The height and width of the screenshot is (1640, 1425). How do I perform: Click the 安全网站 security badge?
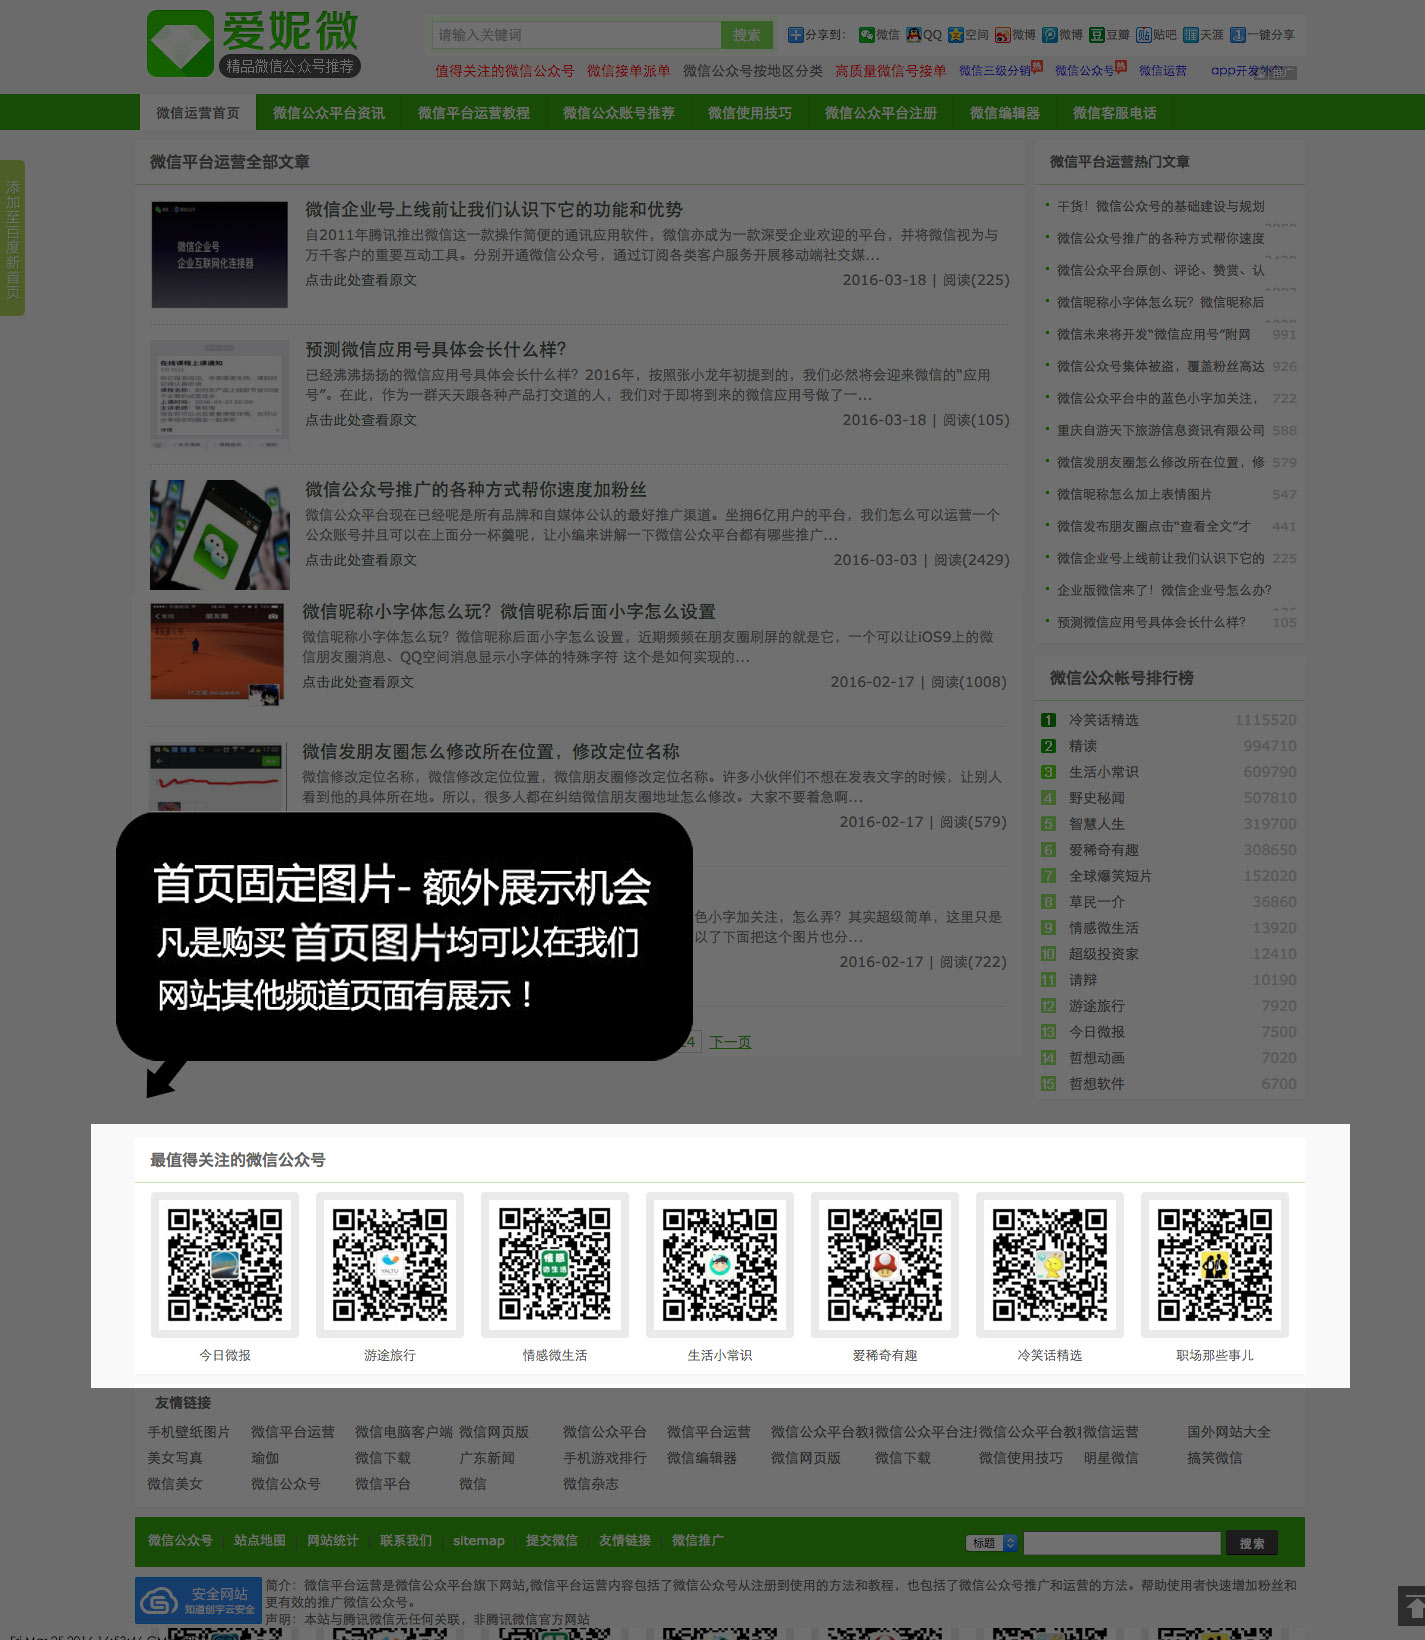pyautogui.click(x=198, y=1601)
